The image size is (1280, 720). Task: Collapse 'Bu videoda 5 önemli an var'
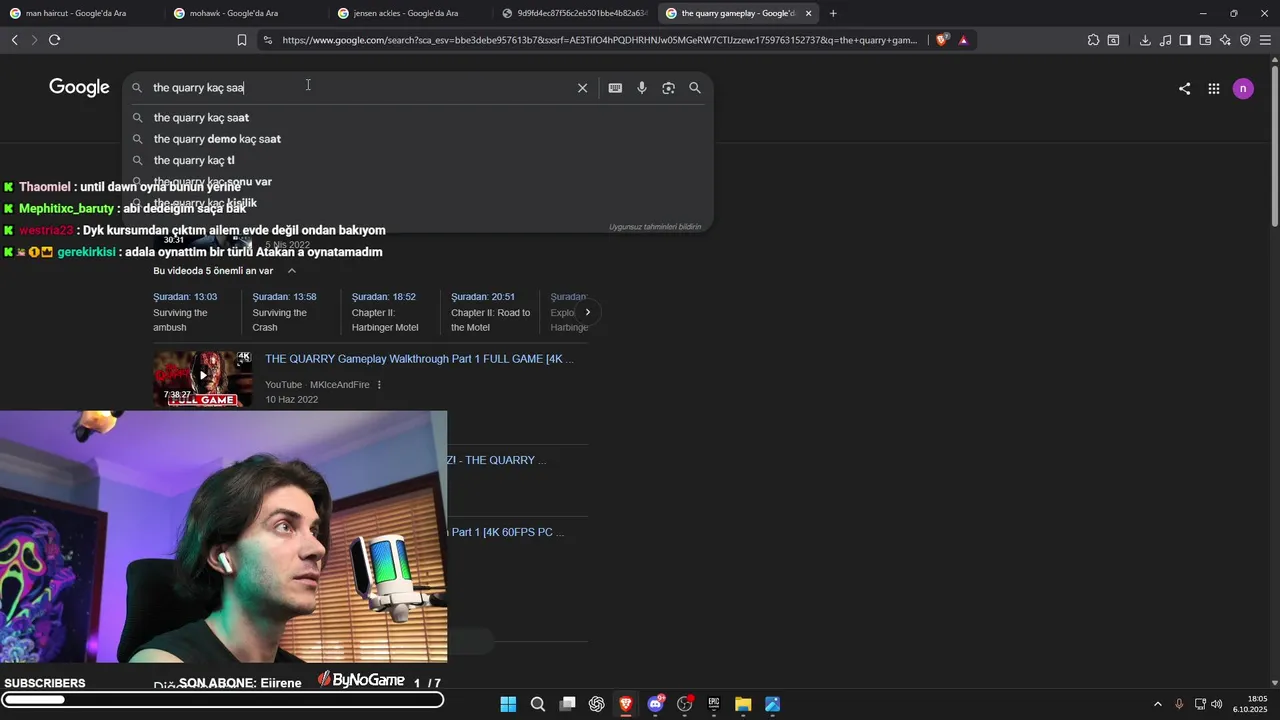click(291, 271)
